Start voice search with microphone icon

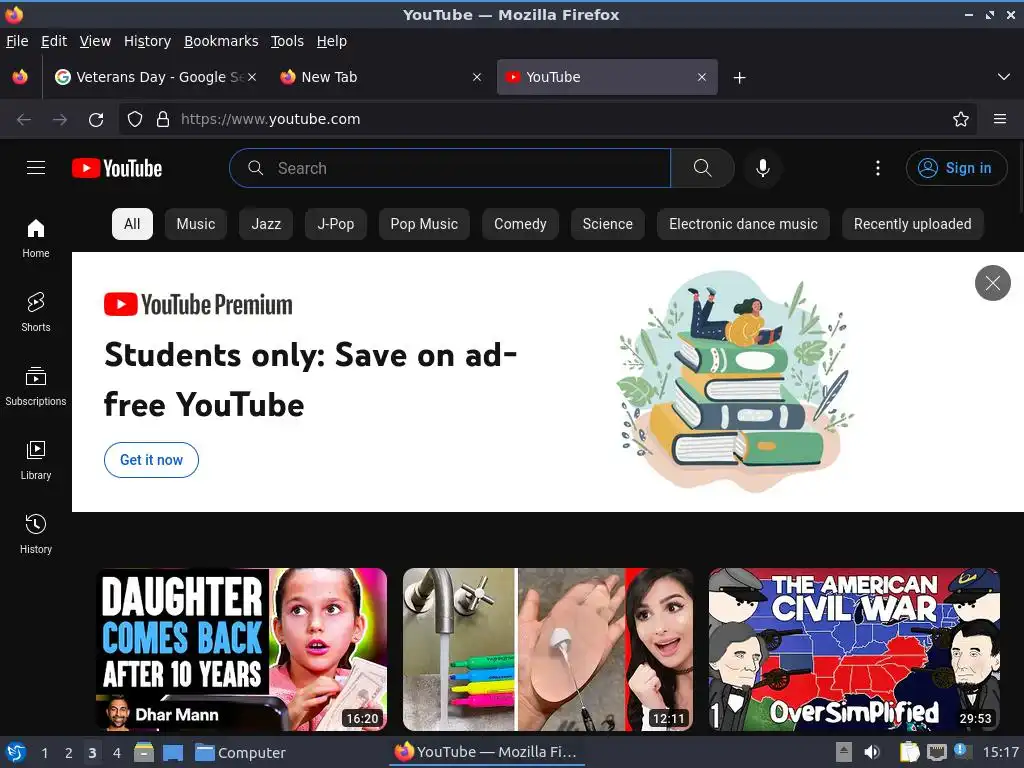pos(762,168)
